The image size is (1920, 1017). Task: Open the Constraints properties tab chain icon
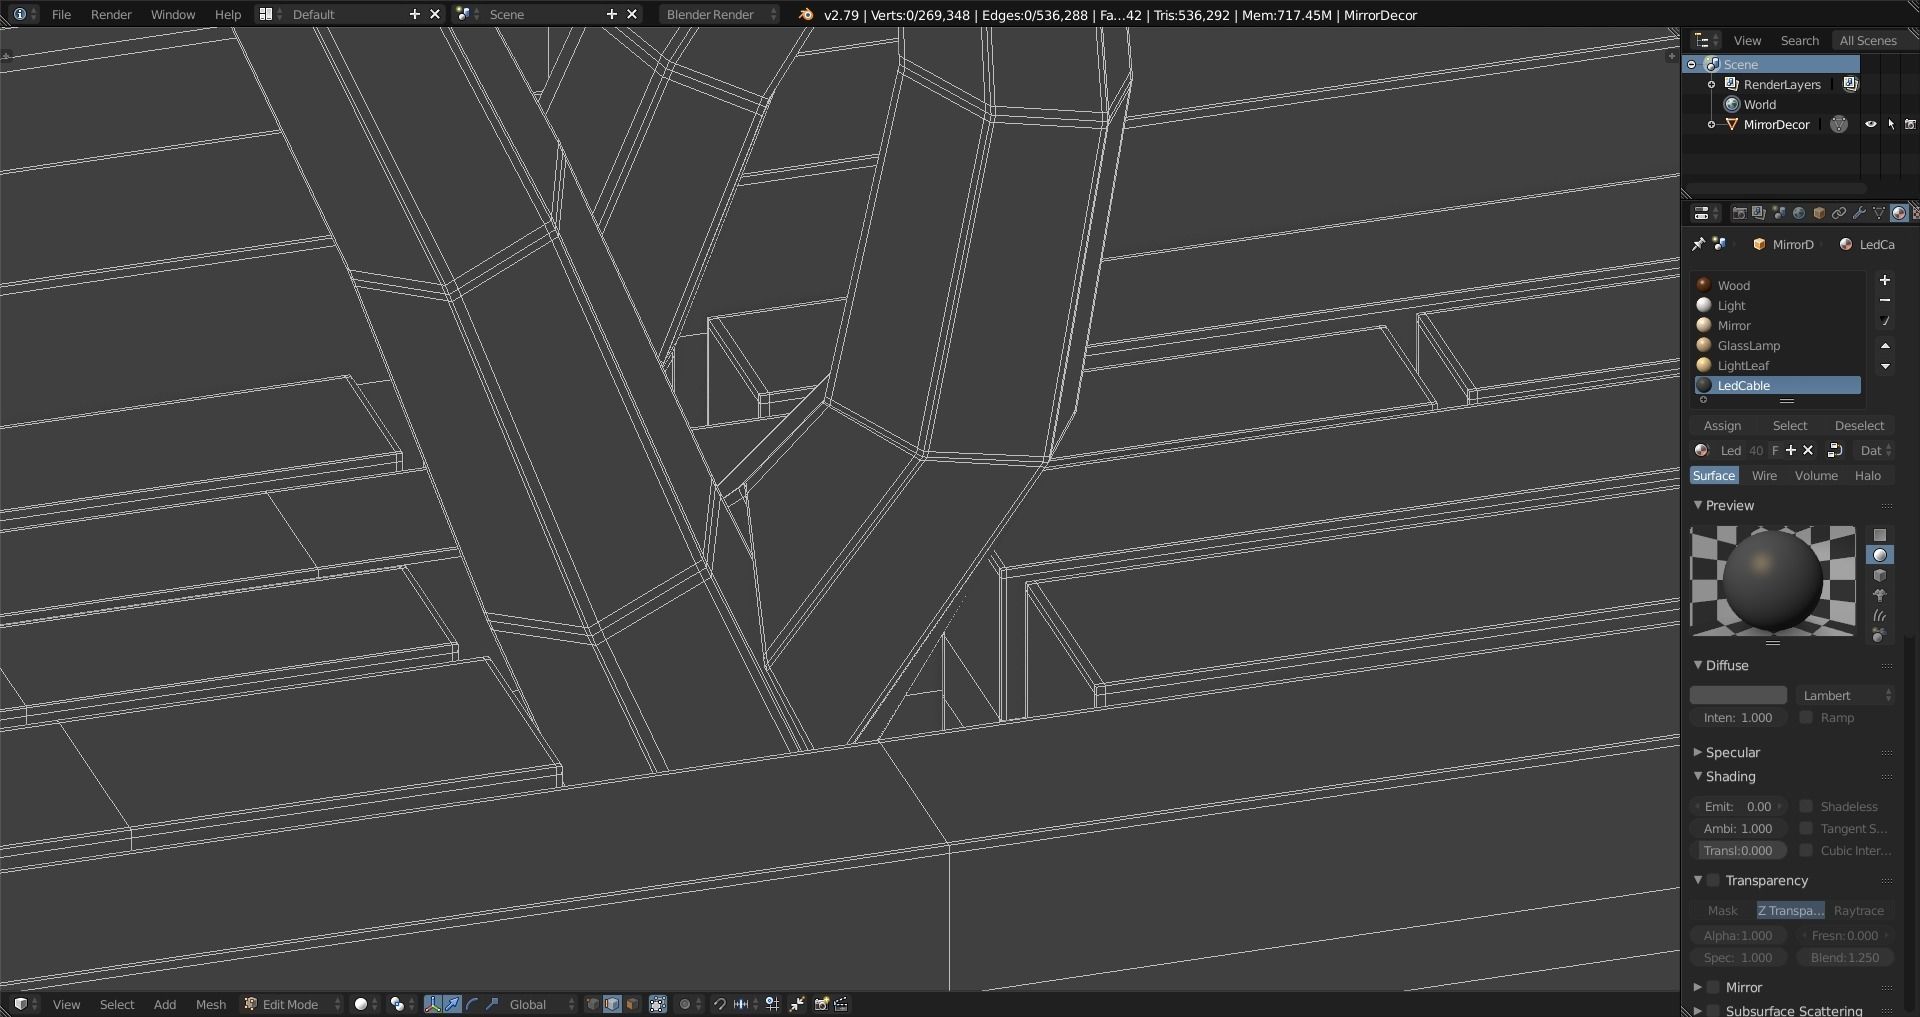(x=1839, y=213)
